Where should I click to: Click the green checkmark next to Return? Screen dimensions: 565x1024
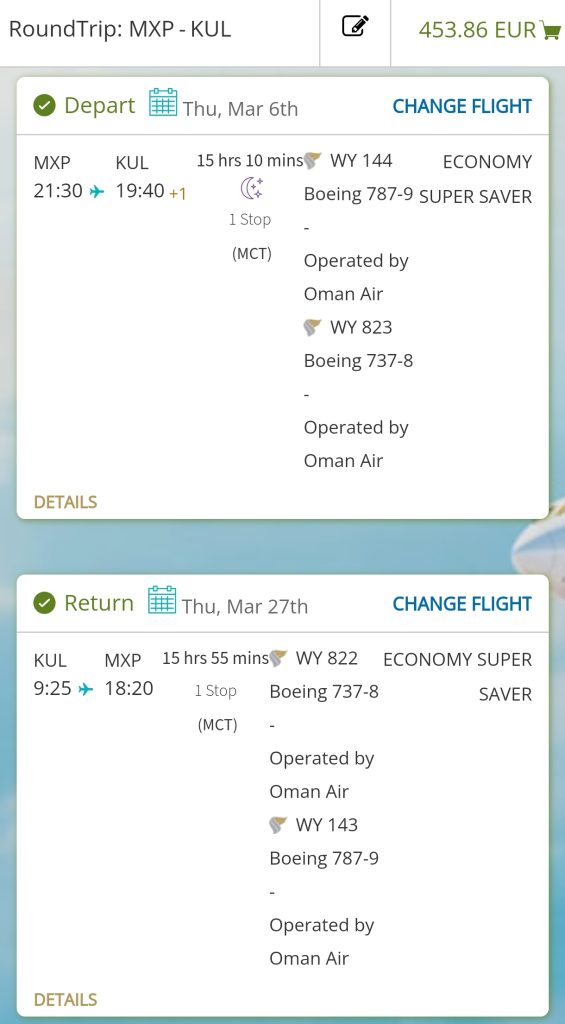pos(44,603)
